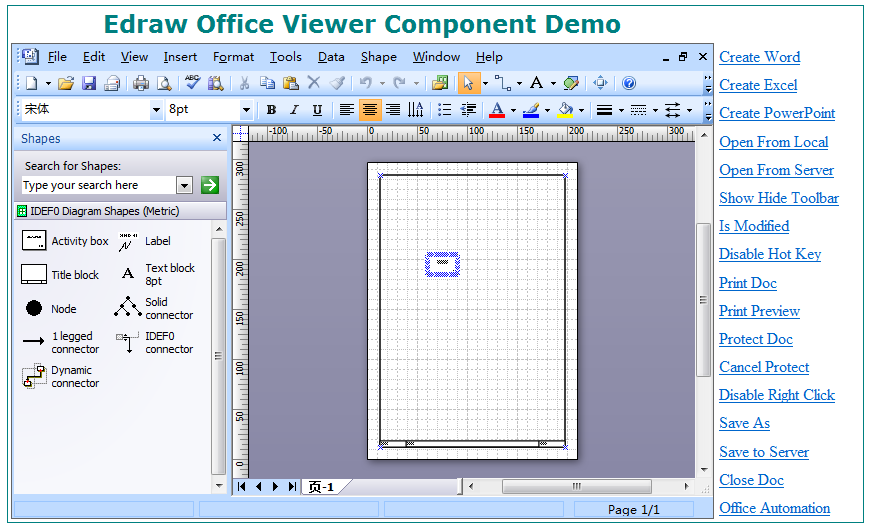
Task: Open the font name dropdown
Action: tap(156, 110)
